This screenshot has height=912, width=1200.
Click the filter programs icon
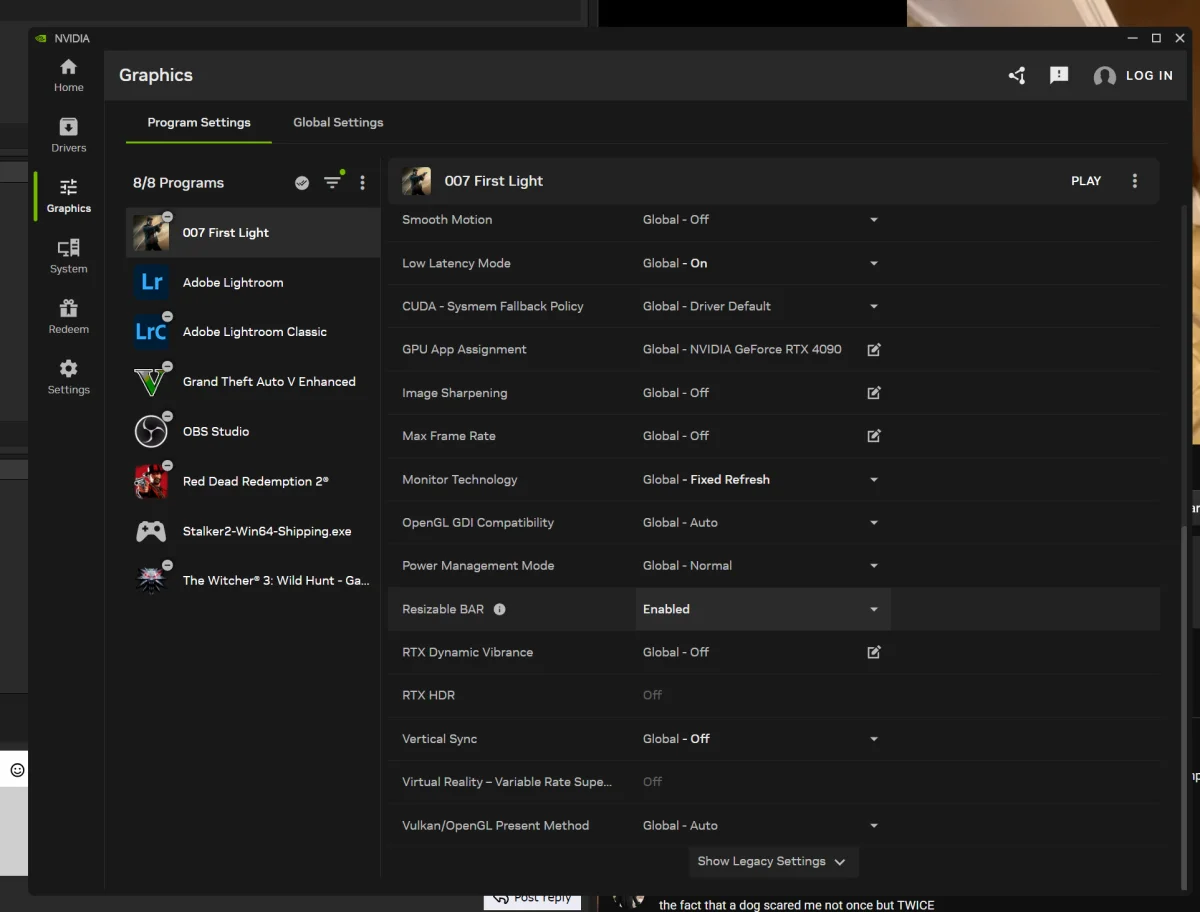(x=332, y=183)
